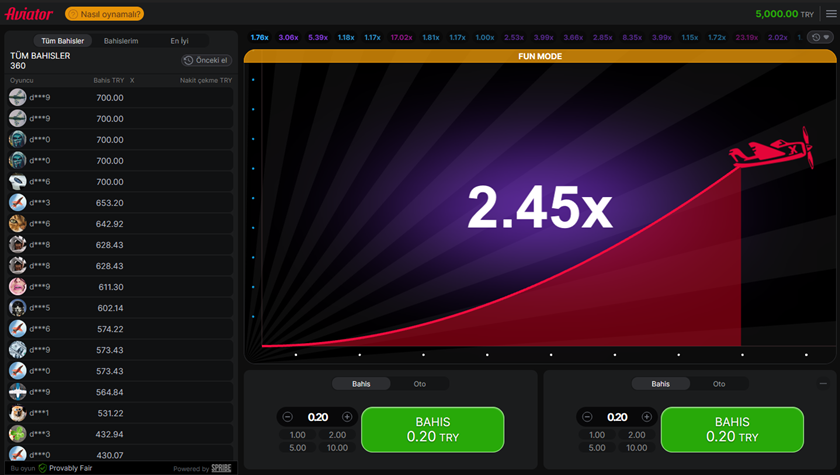The height and width of the screenshot is (475, 840).
Task: Increase bet amount in left bet panel
Action: [x=347, y=417]
